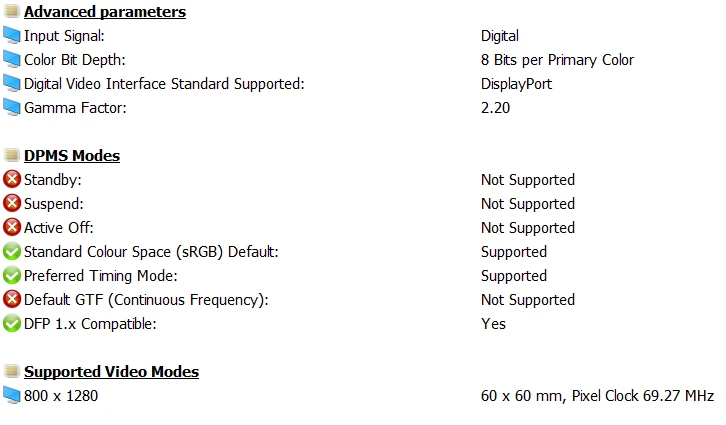Select the Active Off row label
This screenshot has width=726, height=425.
pyautogui.click(x=59, y=228)
